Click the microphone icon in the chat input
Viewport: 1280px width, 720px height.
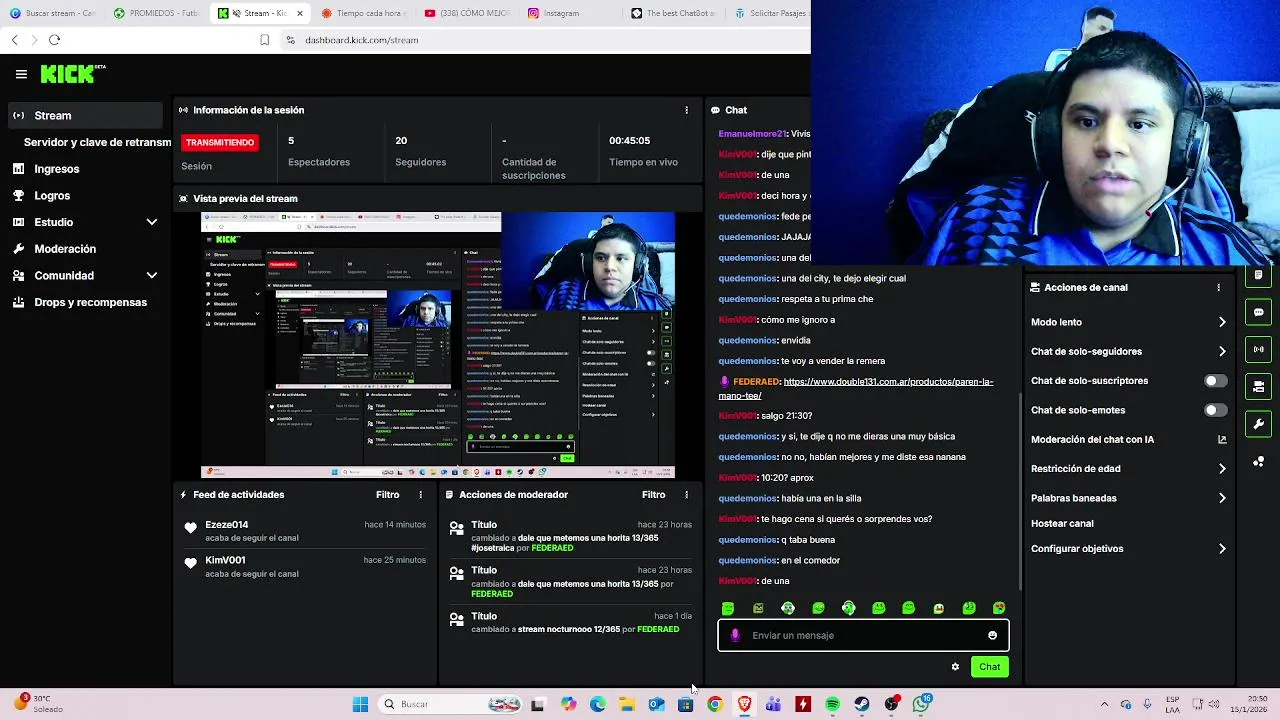735,635
